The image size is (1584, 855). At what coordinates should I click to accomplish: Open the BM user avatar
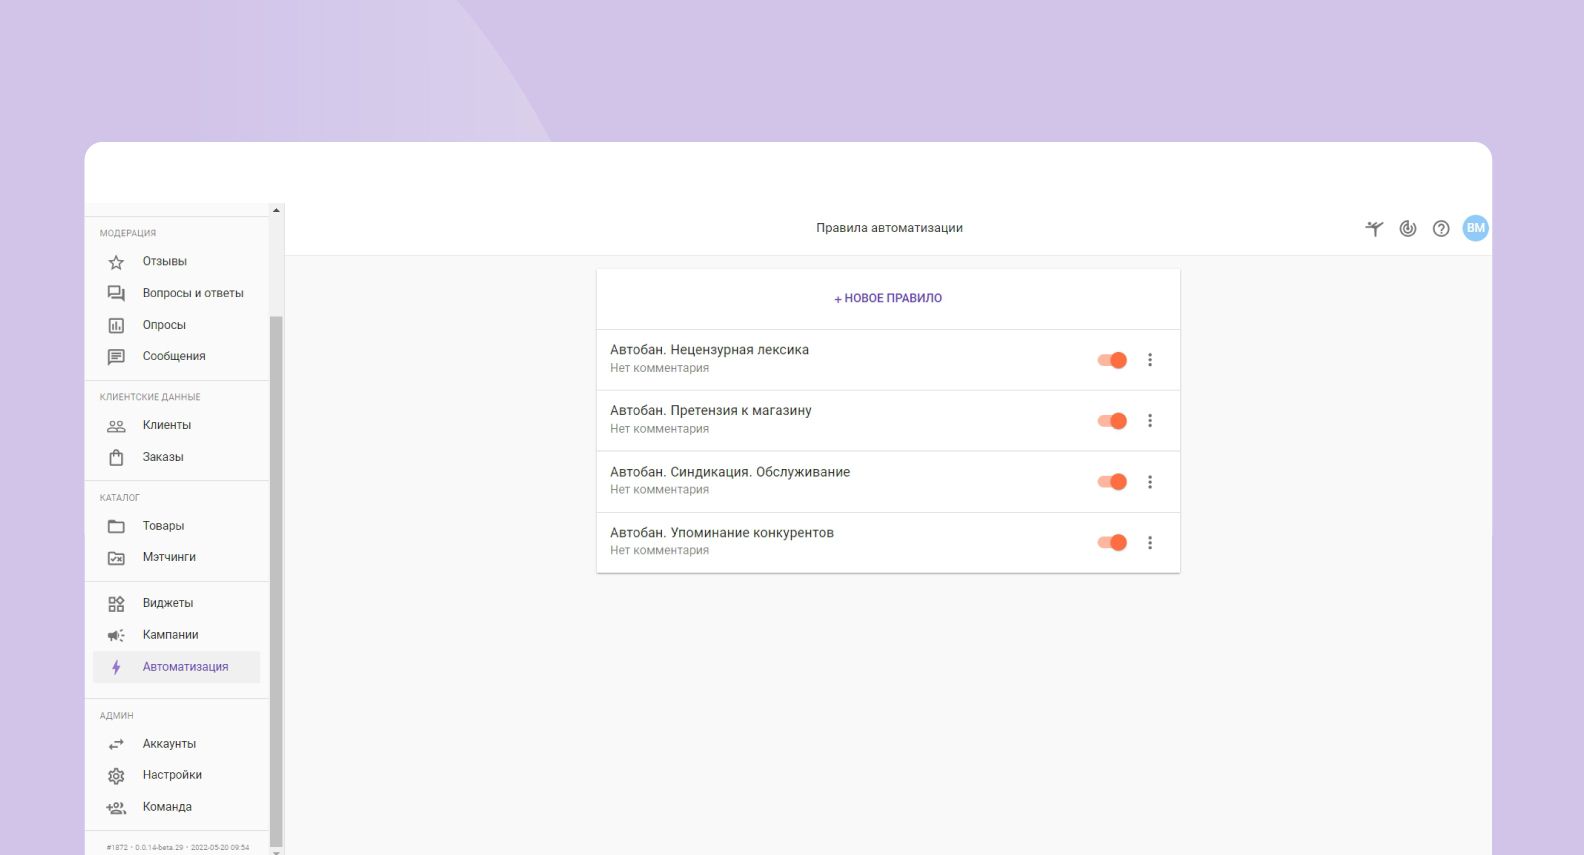pyautogui.click(x=1475, y=228)
